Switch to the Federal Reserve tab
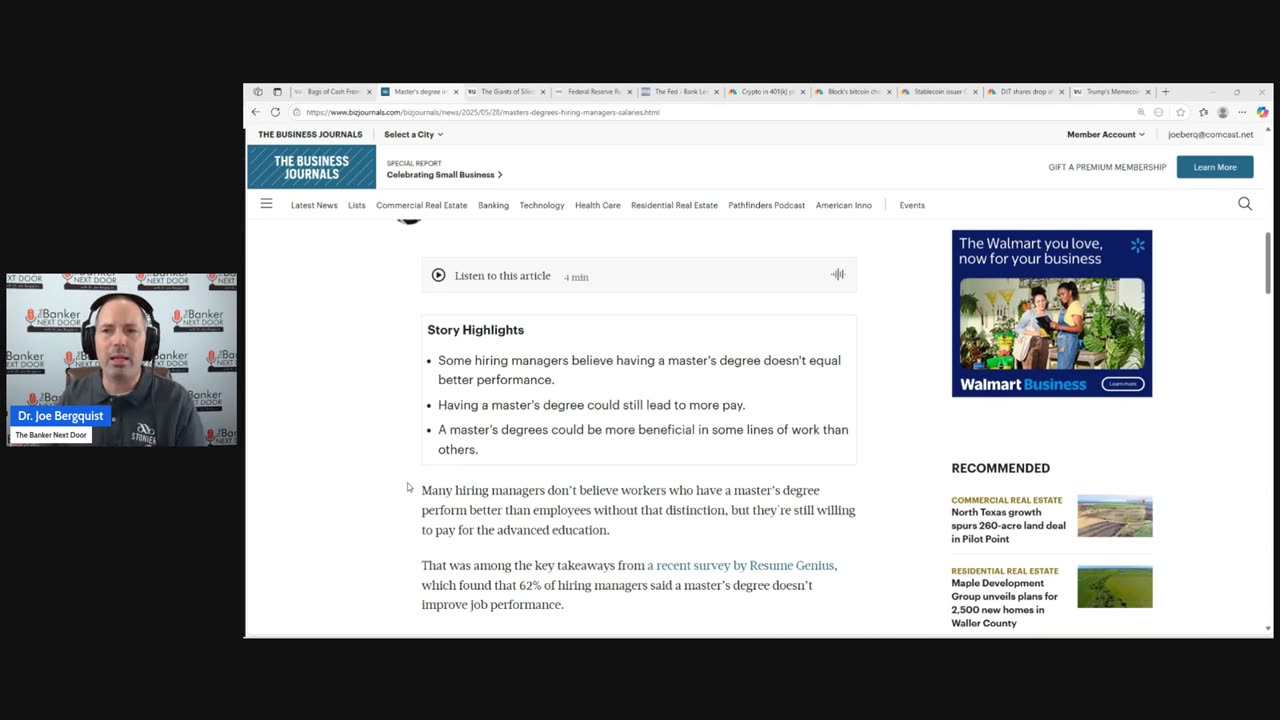The height and width of the screenshot is (720, 1280). pos(592,92)
